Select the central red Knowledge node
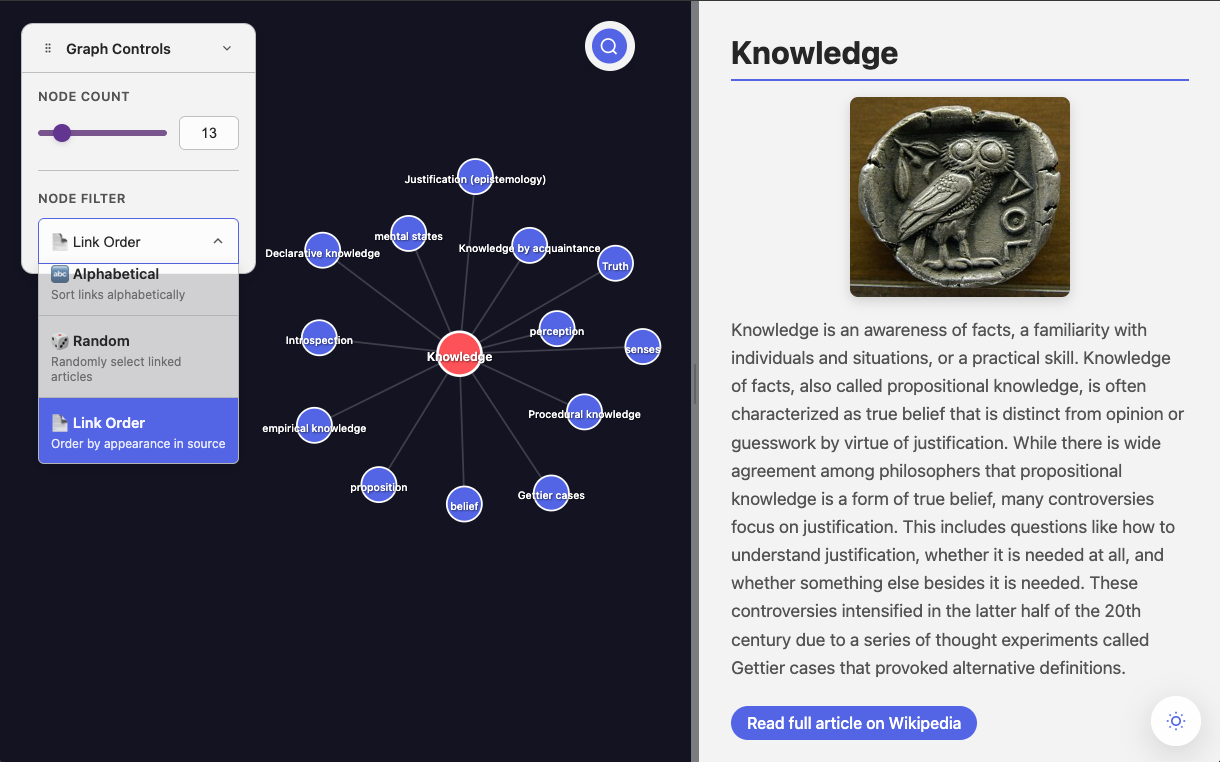Viewport: 1220px width, 762px height. tap(459, 354)
